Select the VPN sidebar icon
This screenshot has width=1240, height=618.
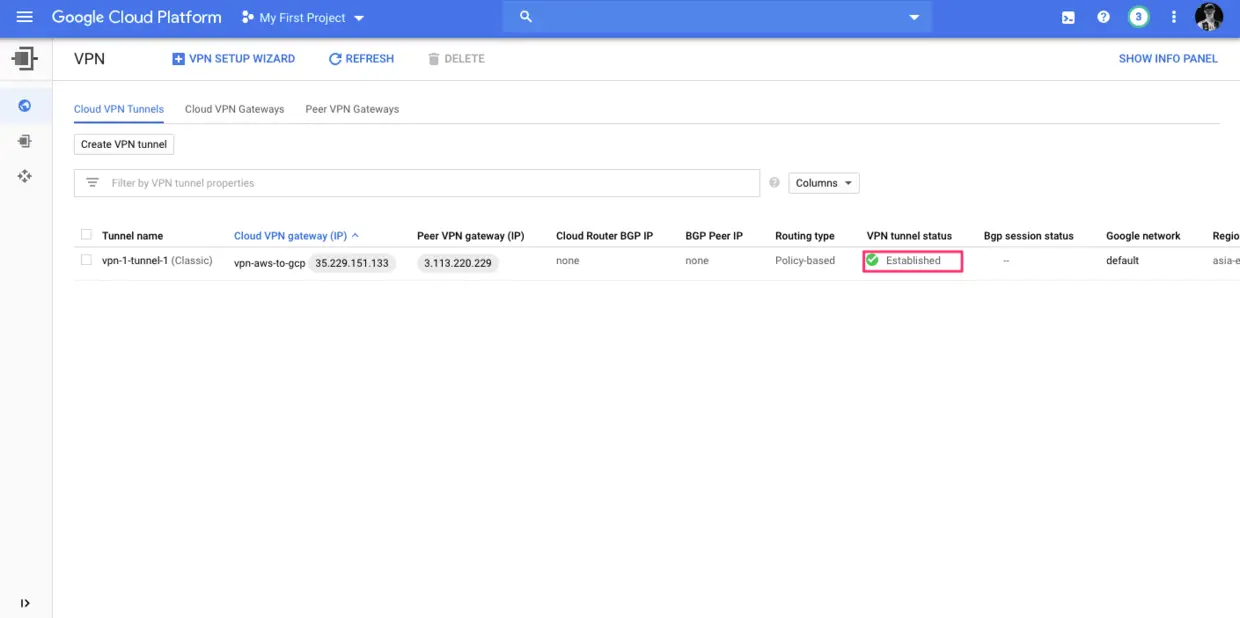pyautogui.click(x=25, y=106)
